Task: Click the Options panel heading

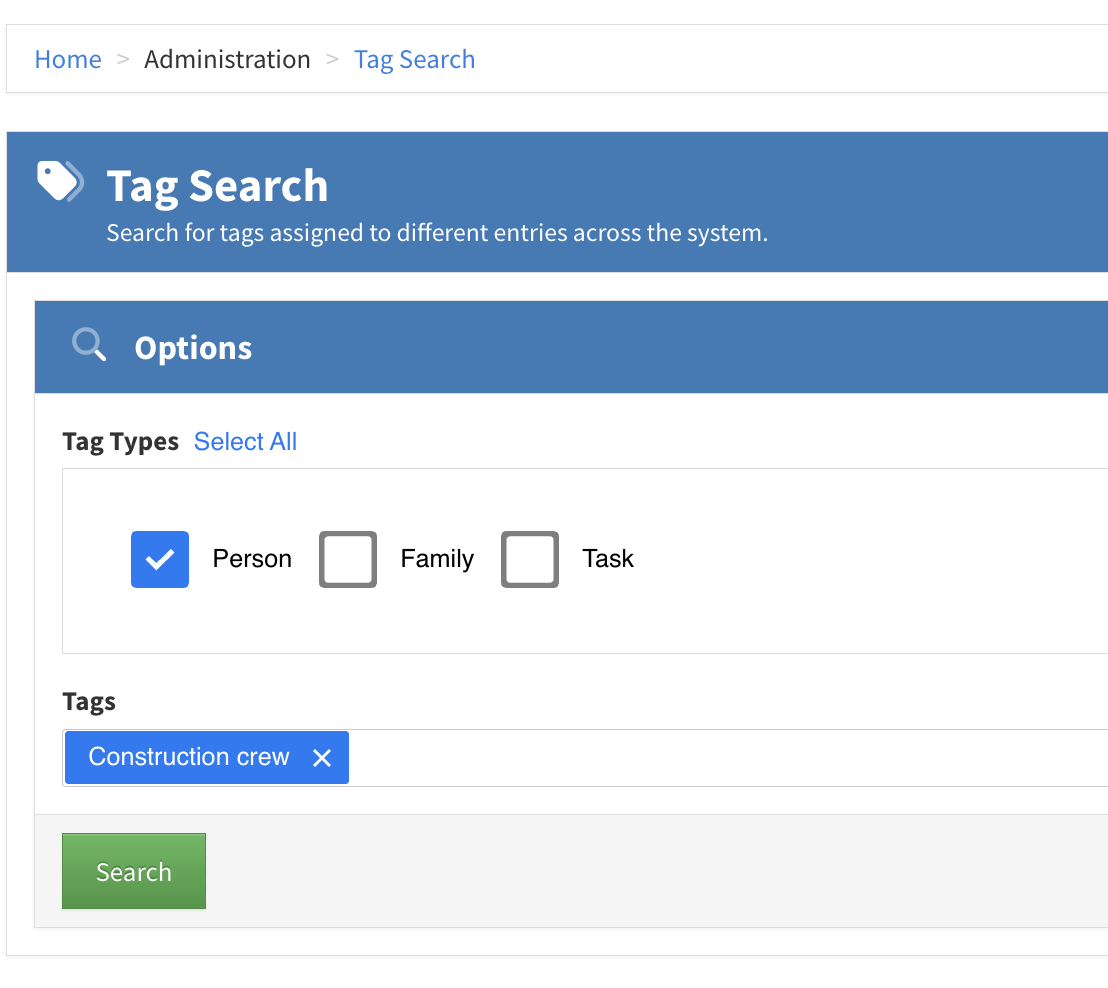Action: 193,348
